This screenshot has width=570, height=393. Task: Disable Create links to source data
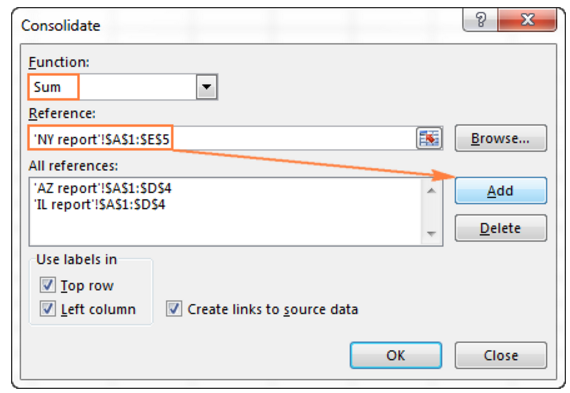[x=174, y=309]
